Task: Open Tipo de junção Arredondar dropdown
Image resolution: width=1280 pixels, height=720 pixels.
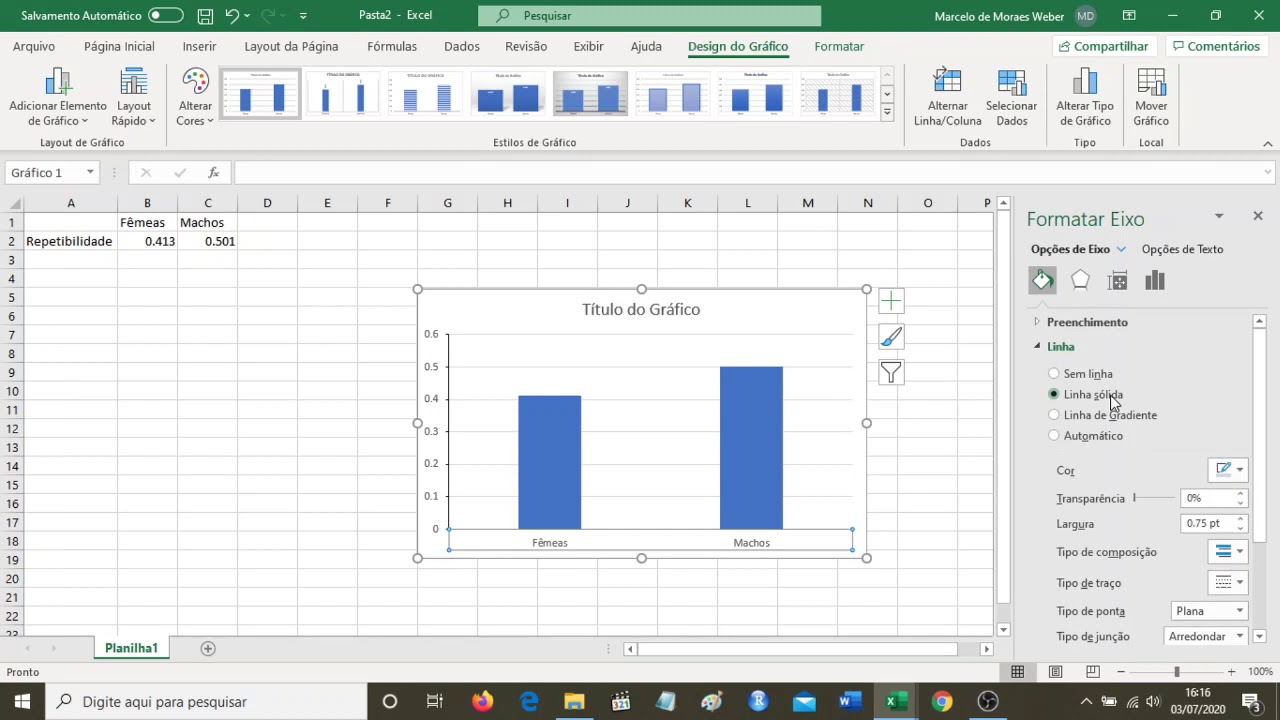Action: (x=1206, y=636)
